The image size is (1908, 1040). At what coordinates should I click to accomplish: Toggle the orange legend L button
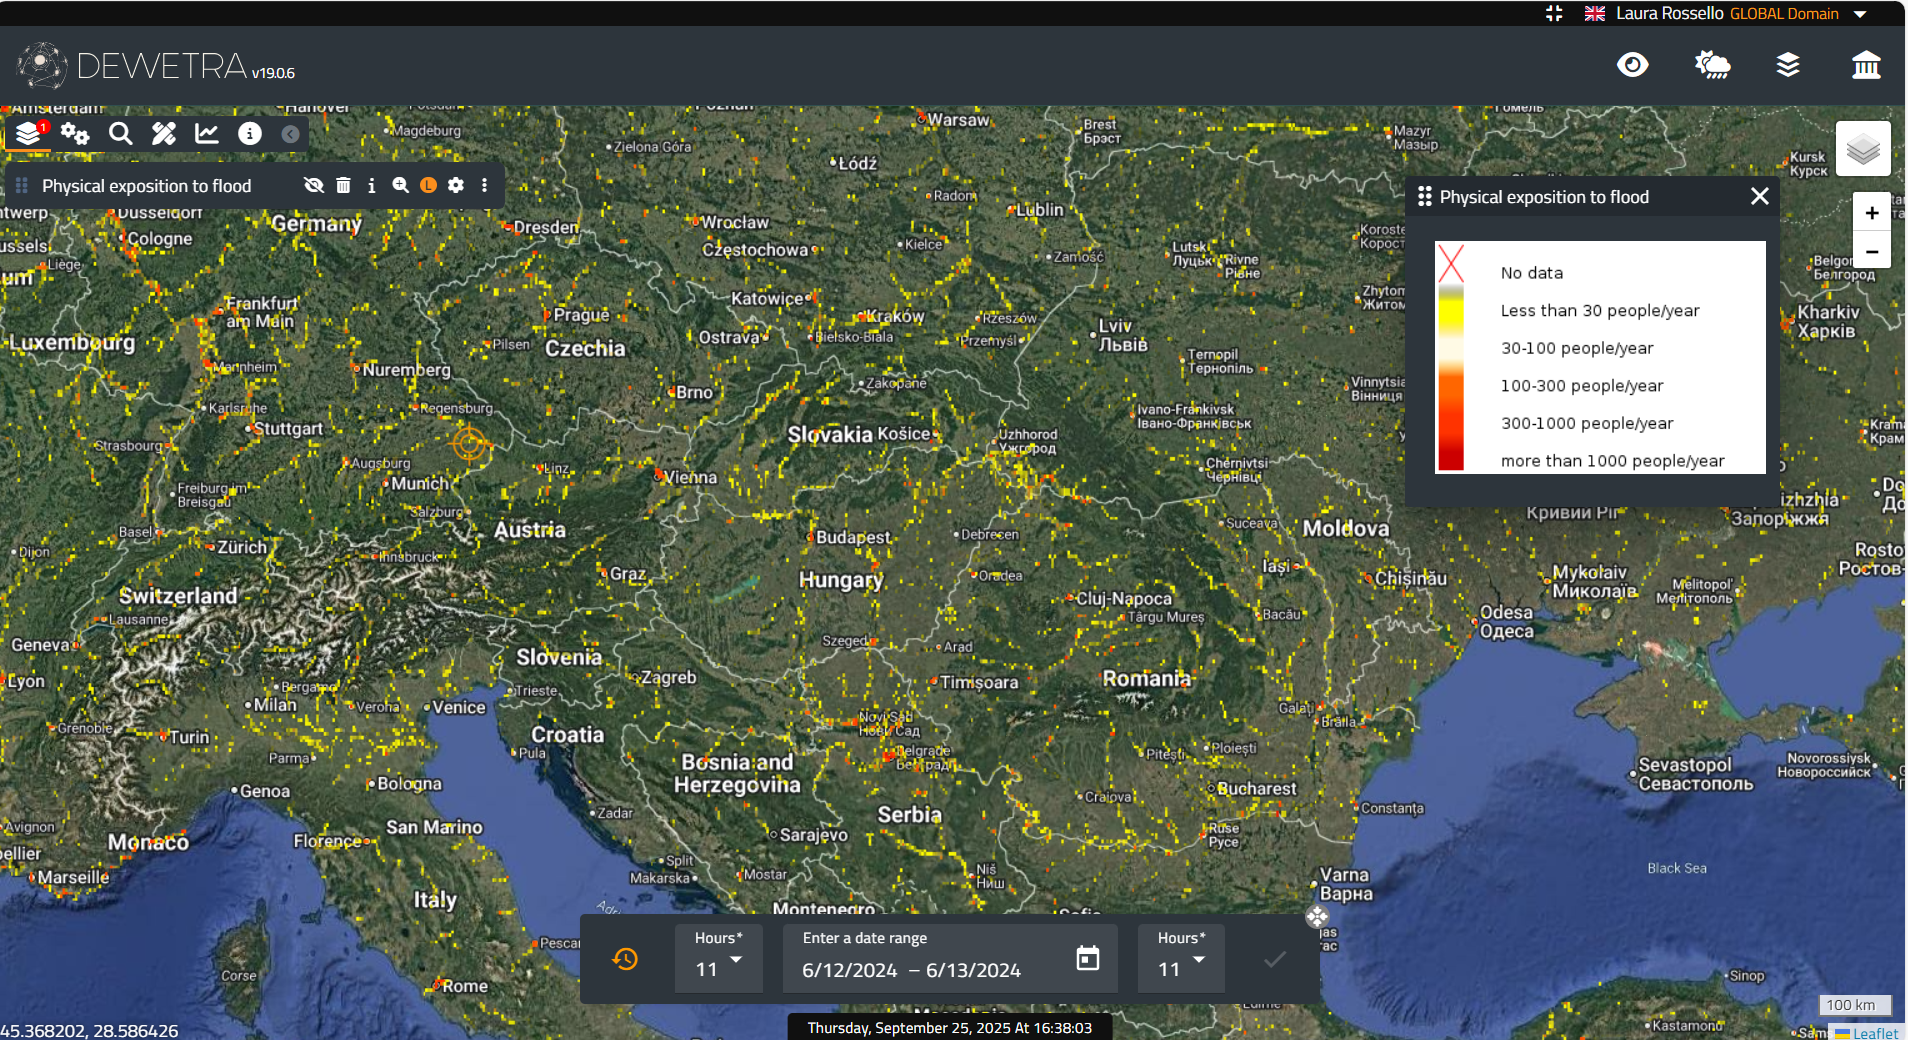click(x=428, y=186)
